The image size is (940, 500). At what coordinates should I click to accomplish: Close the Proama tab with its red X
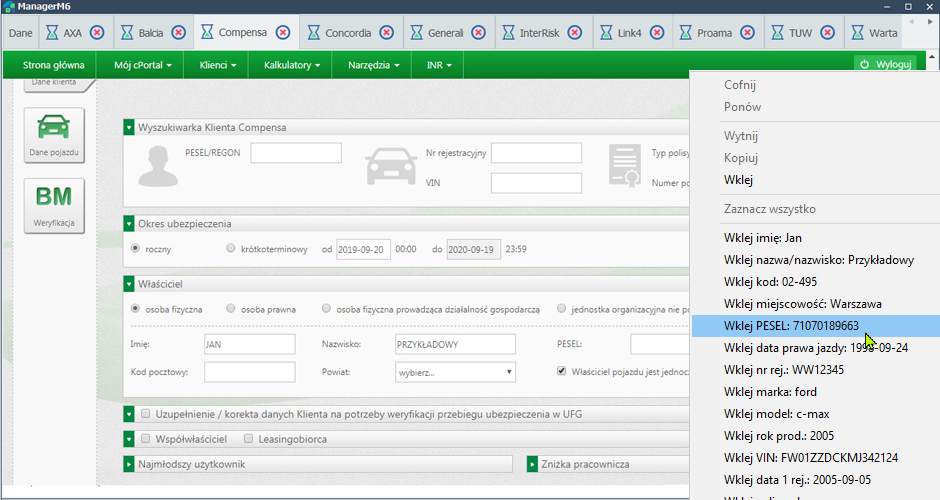point(747,32)
